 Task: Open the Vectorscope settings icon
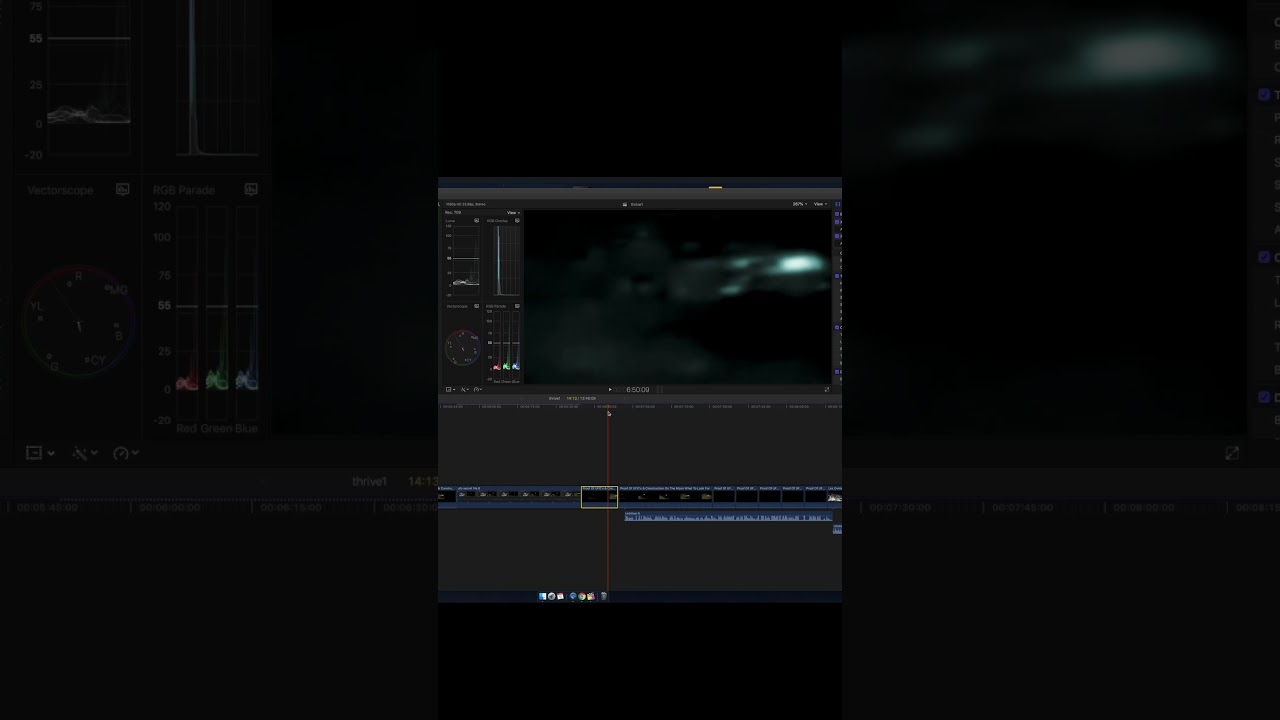(476, 306)
